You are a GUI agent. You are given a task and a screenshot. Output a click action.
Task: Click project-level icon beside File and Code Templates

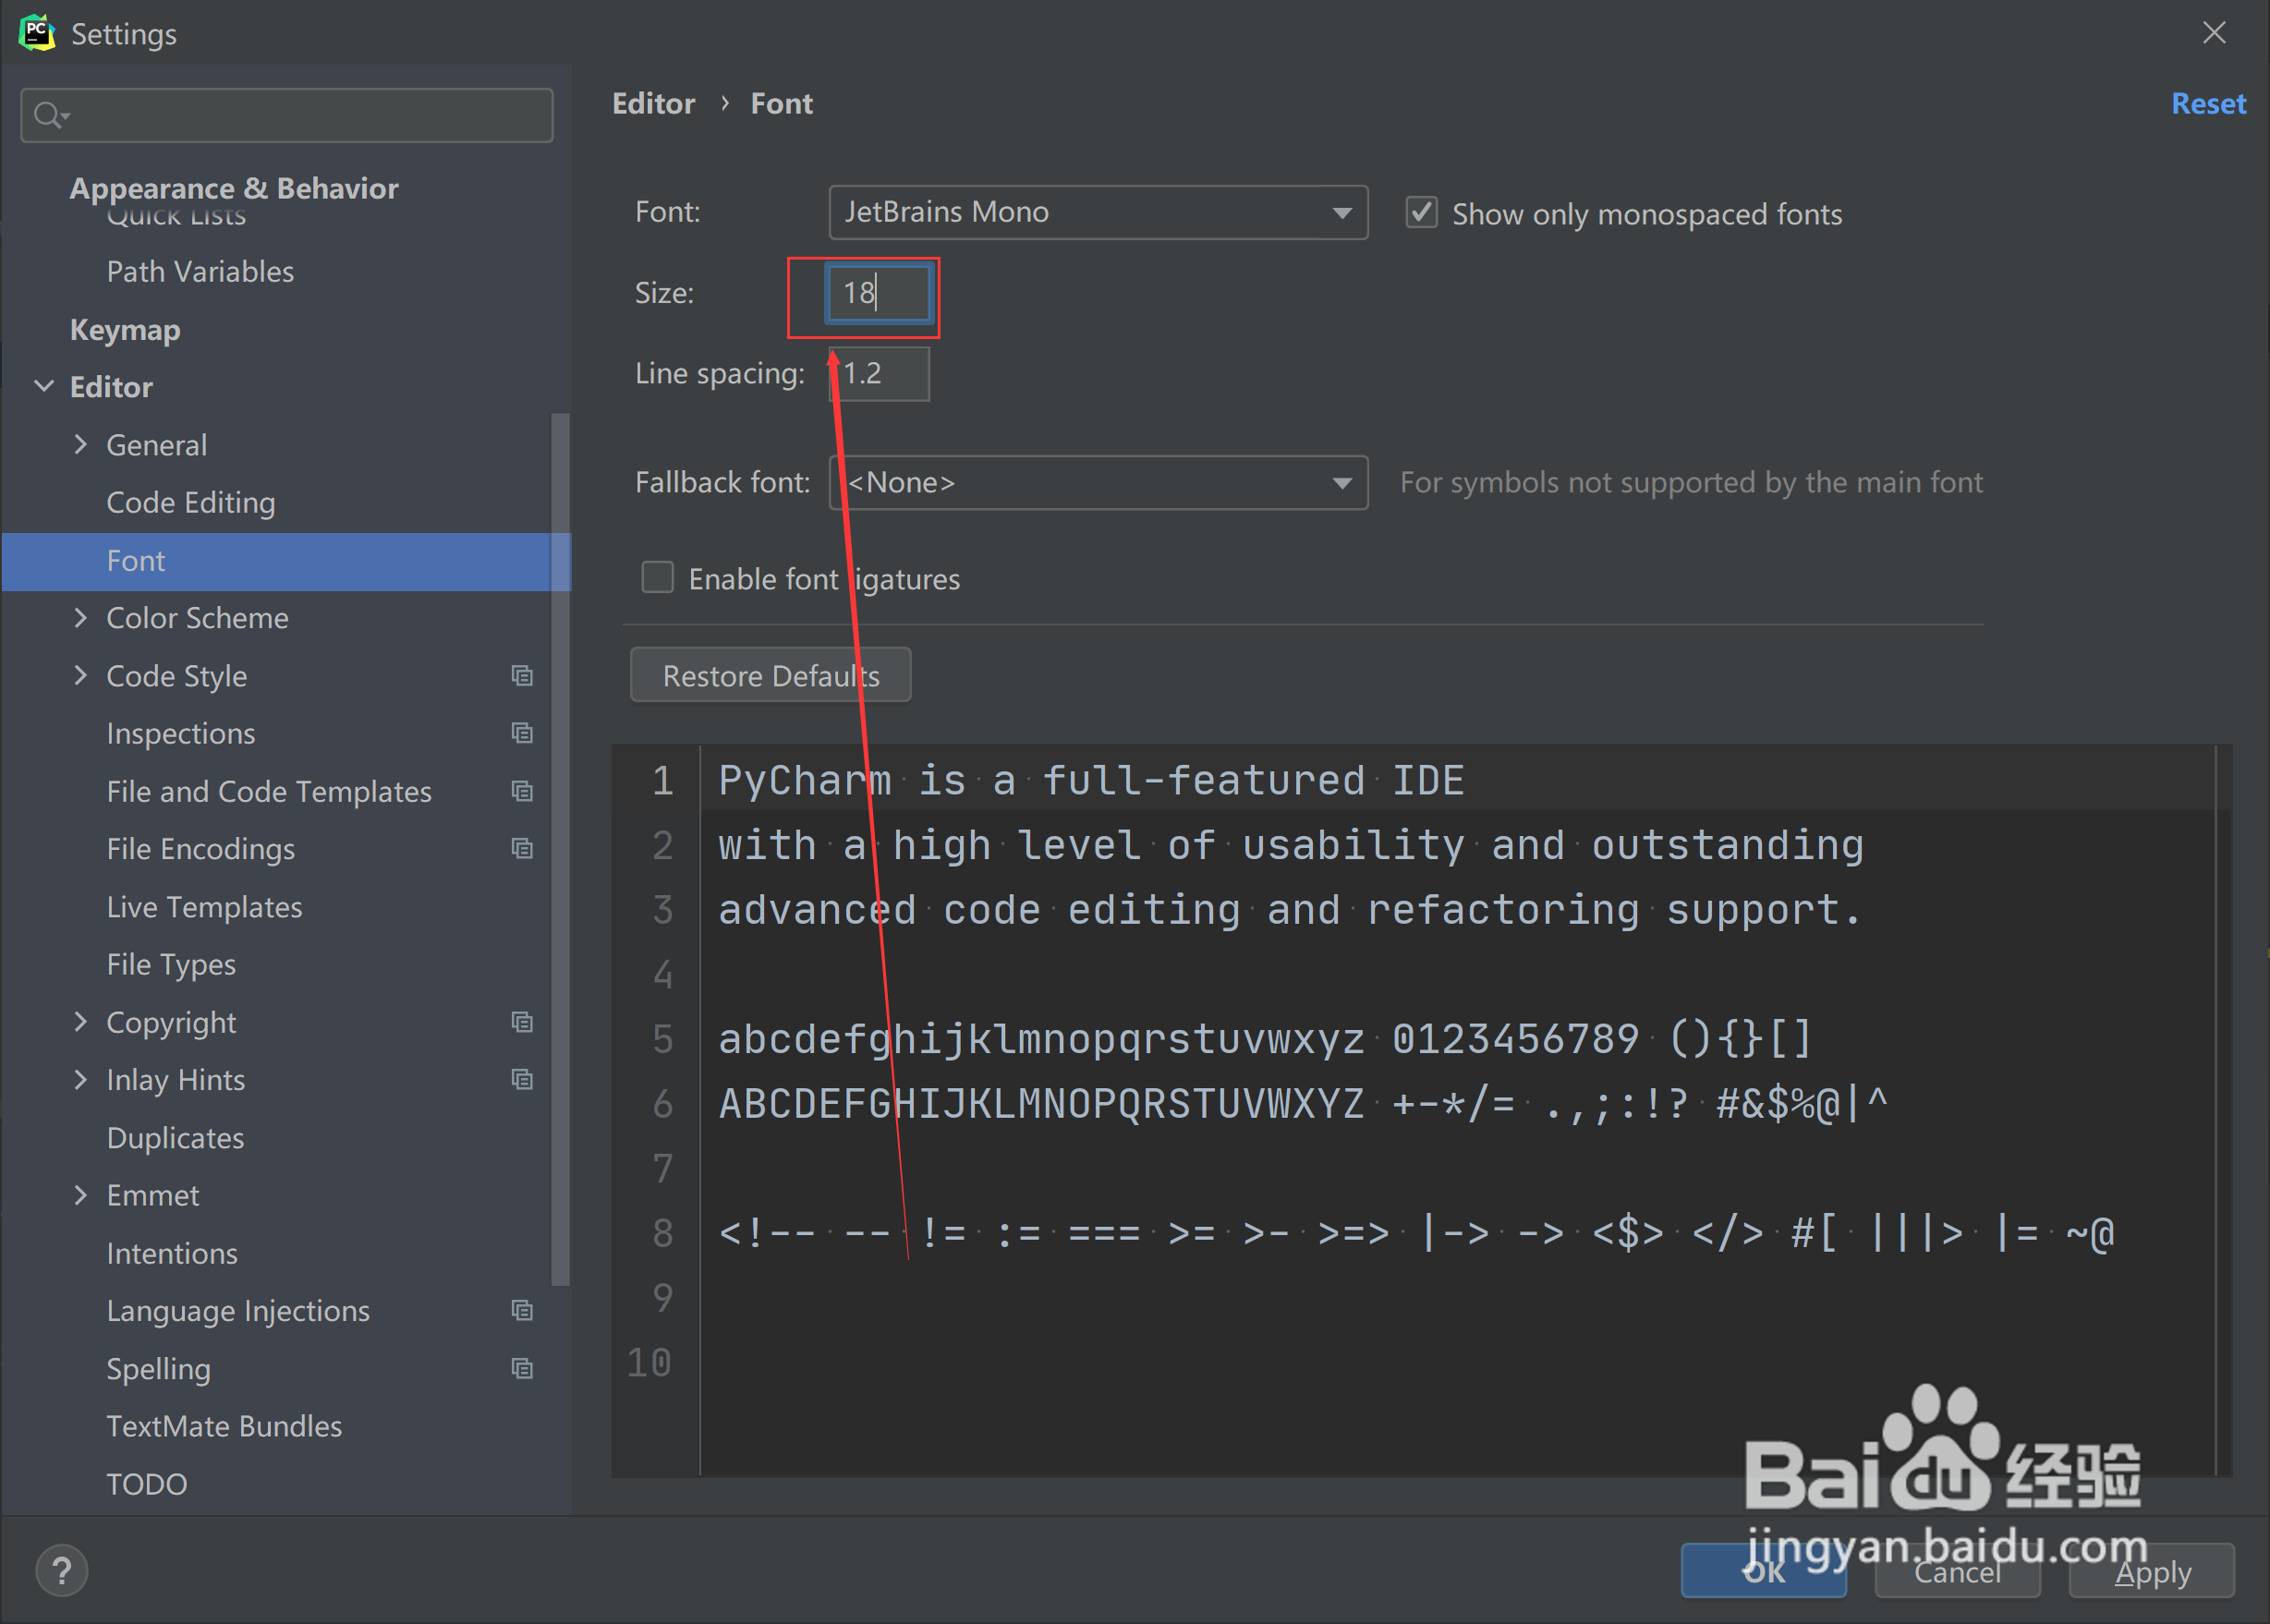[x=522, y=791]
